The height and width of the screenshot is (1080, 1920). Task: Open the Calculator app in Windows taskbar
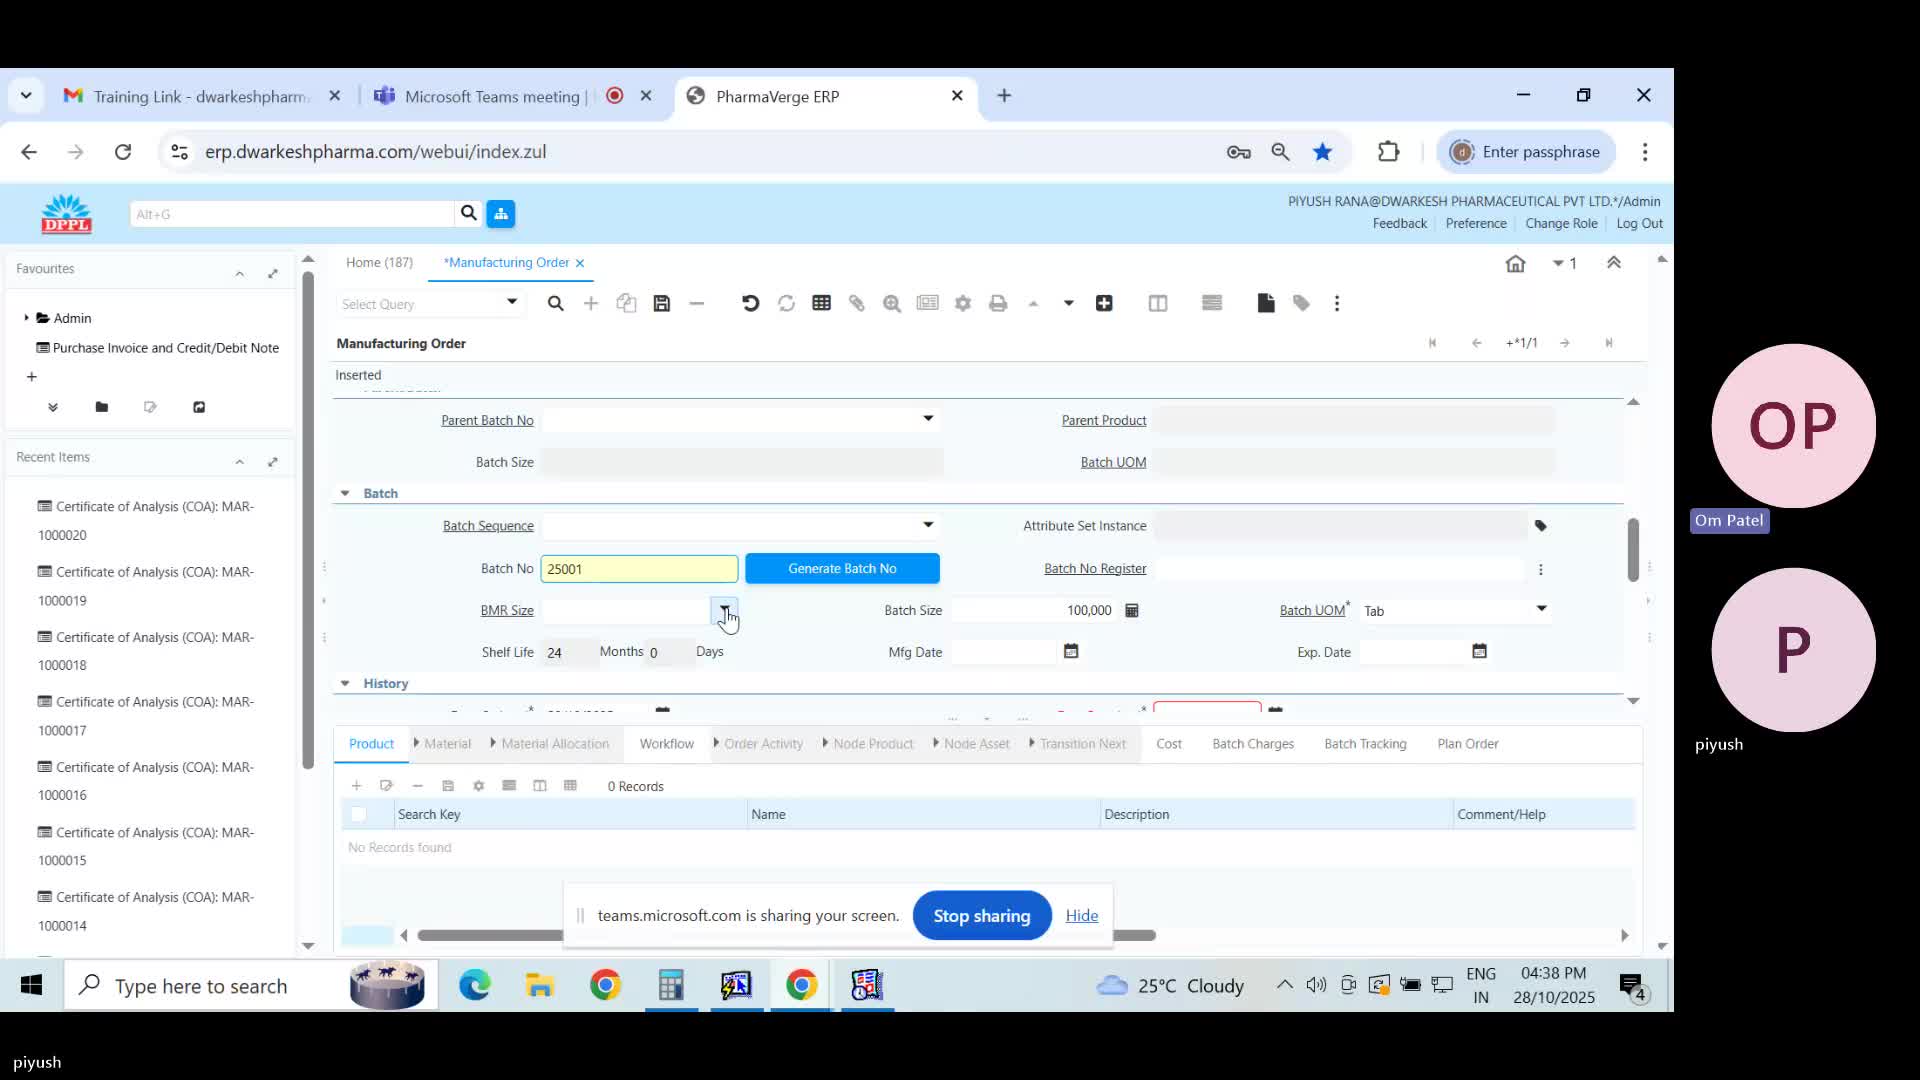tap(671, 985)
